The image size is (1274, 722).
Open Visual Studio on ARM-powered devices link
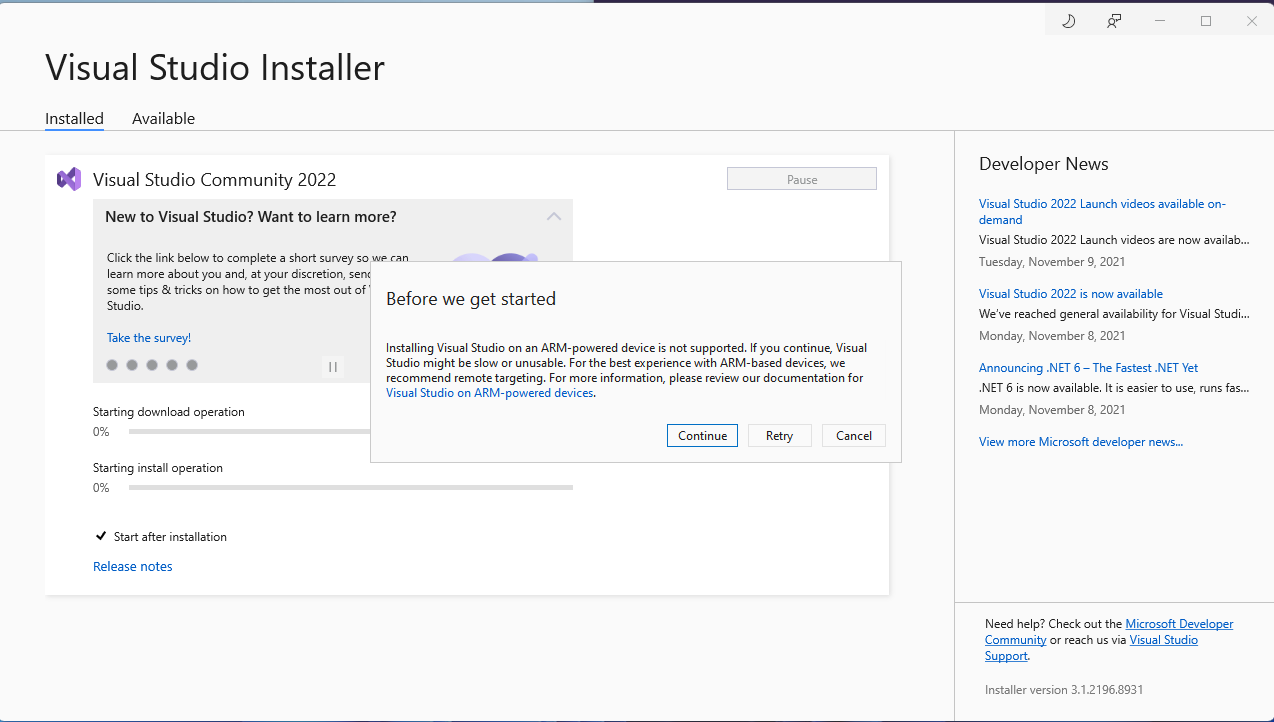point(490,393)
